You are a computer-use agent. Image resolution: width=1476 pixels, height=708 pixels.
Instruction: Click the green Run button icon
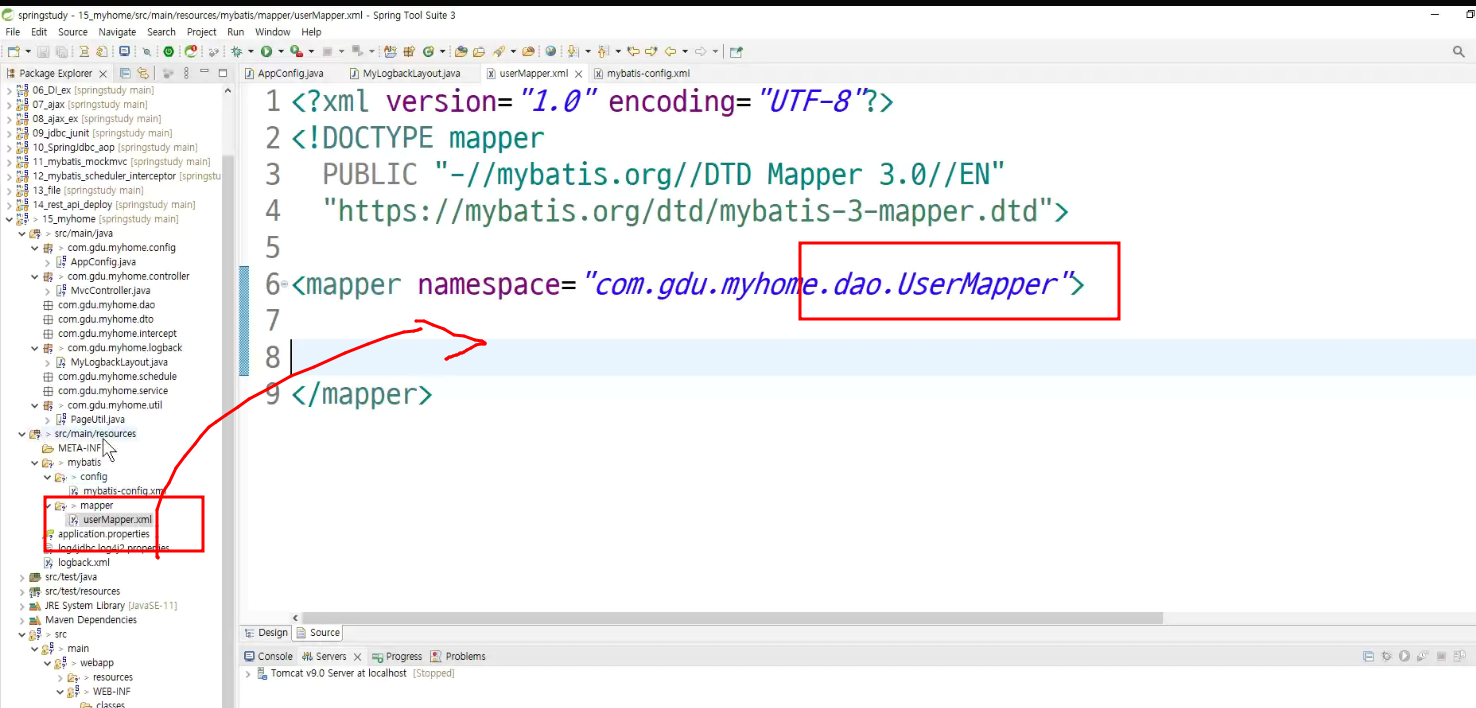pos(266,51)
